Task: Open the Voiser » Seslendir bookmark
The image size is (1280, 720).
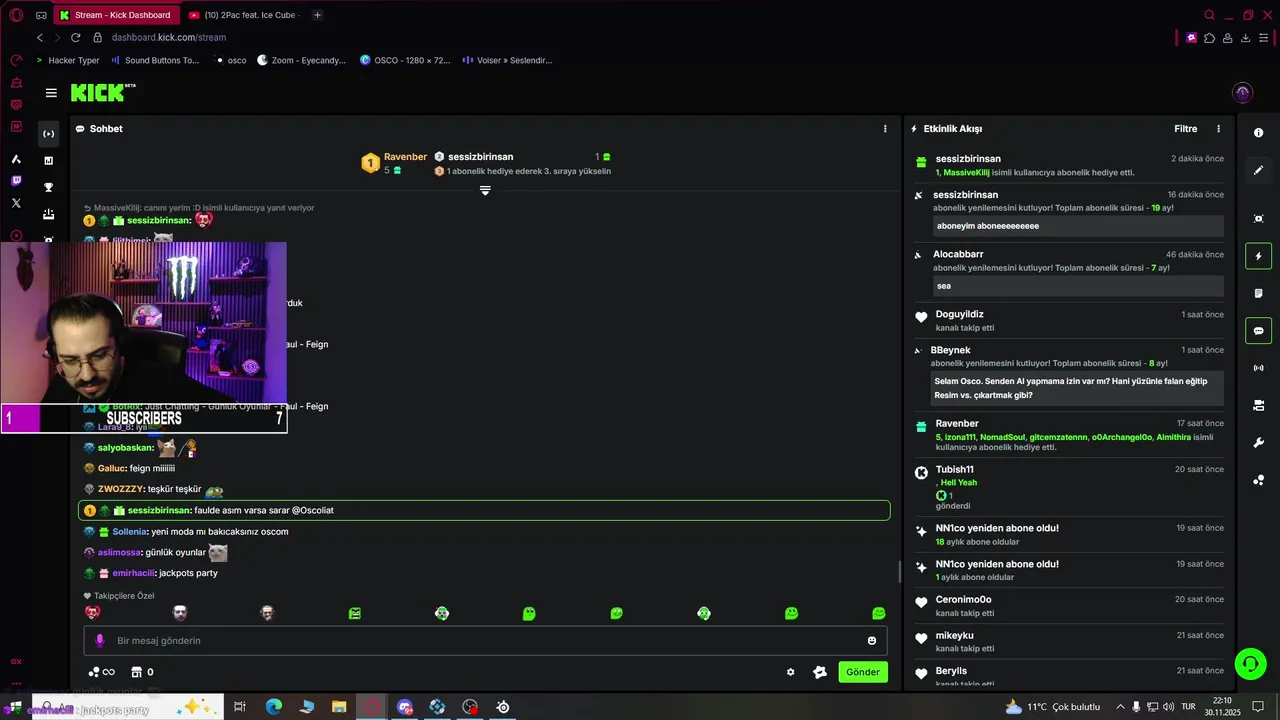Action: (x=507, y=60)
